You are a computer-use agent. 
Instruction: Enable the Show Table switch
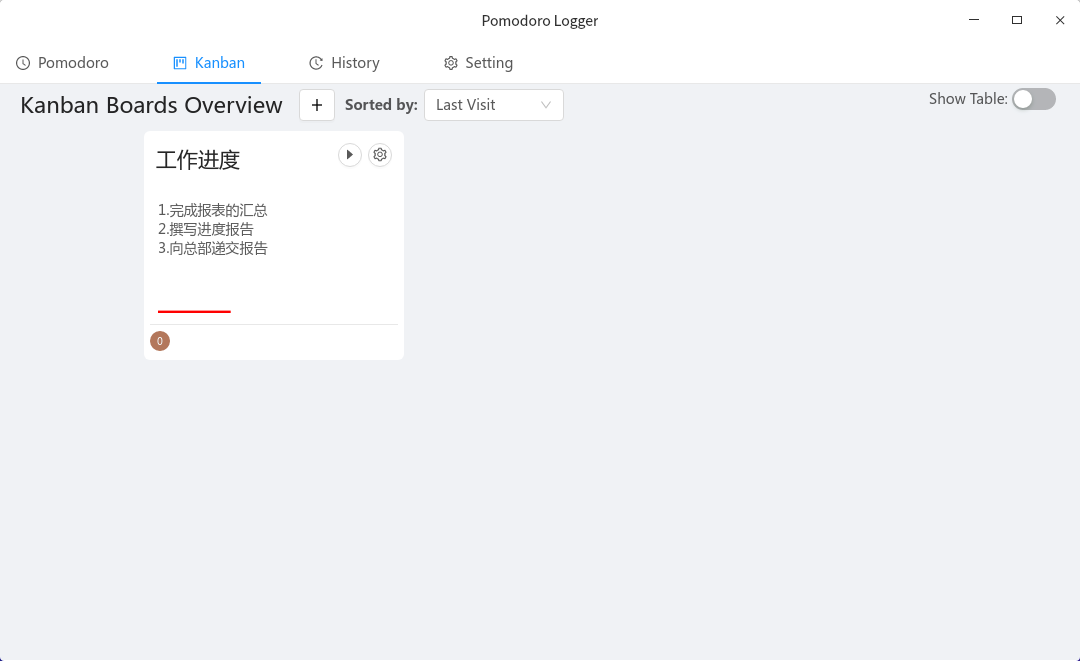1033,99
